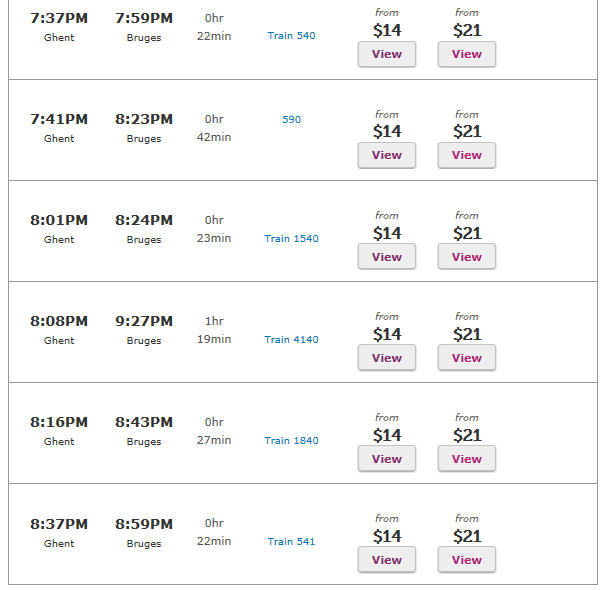This screenshot has width=603, height=590.
Task: Select the 8:37PM to 8:59PM departure time
Action: click(x=59, y=524)
